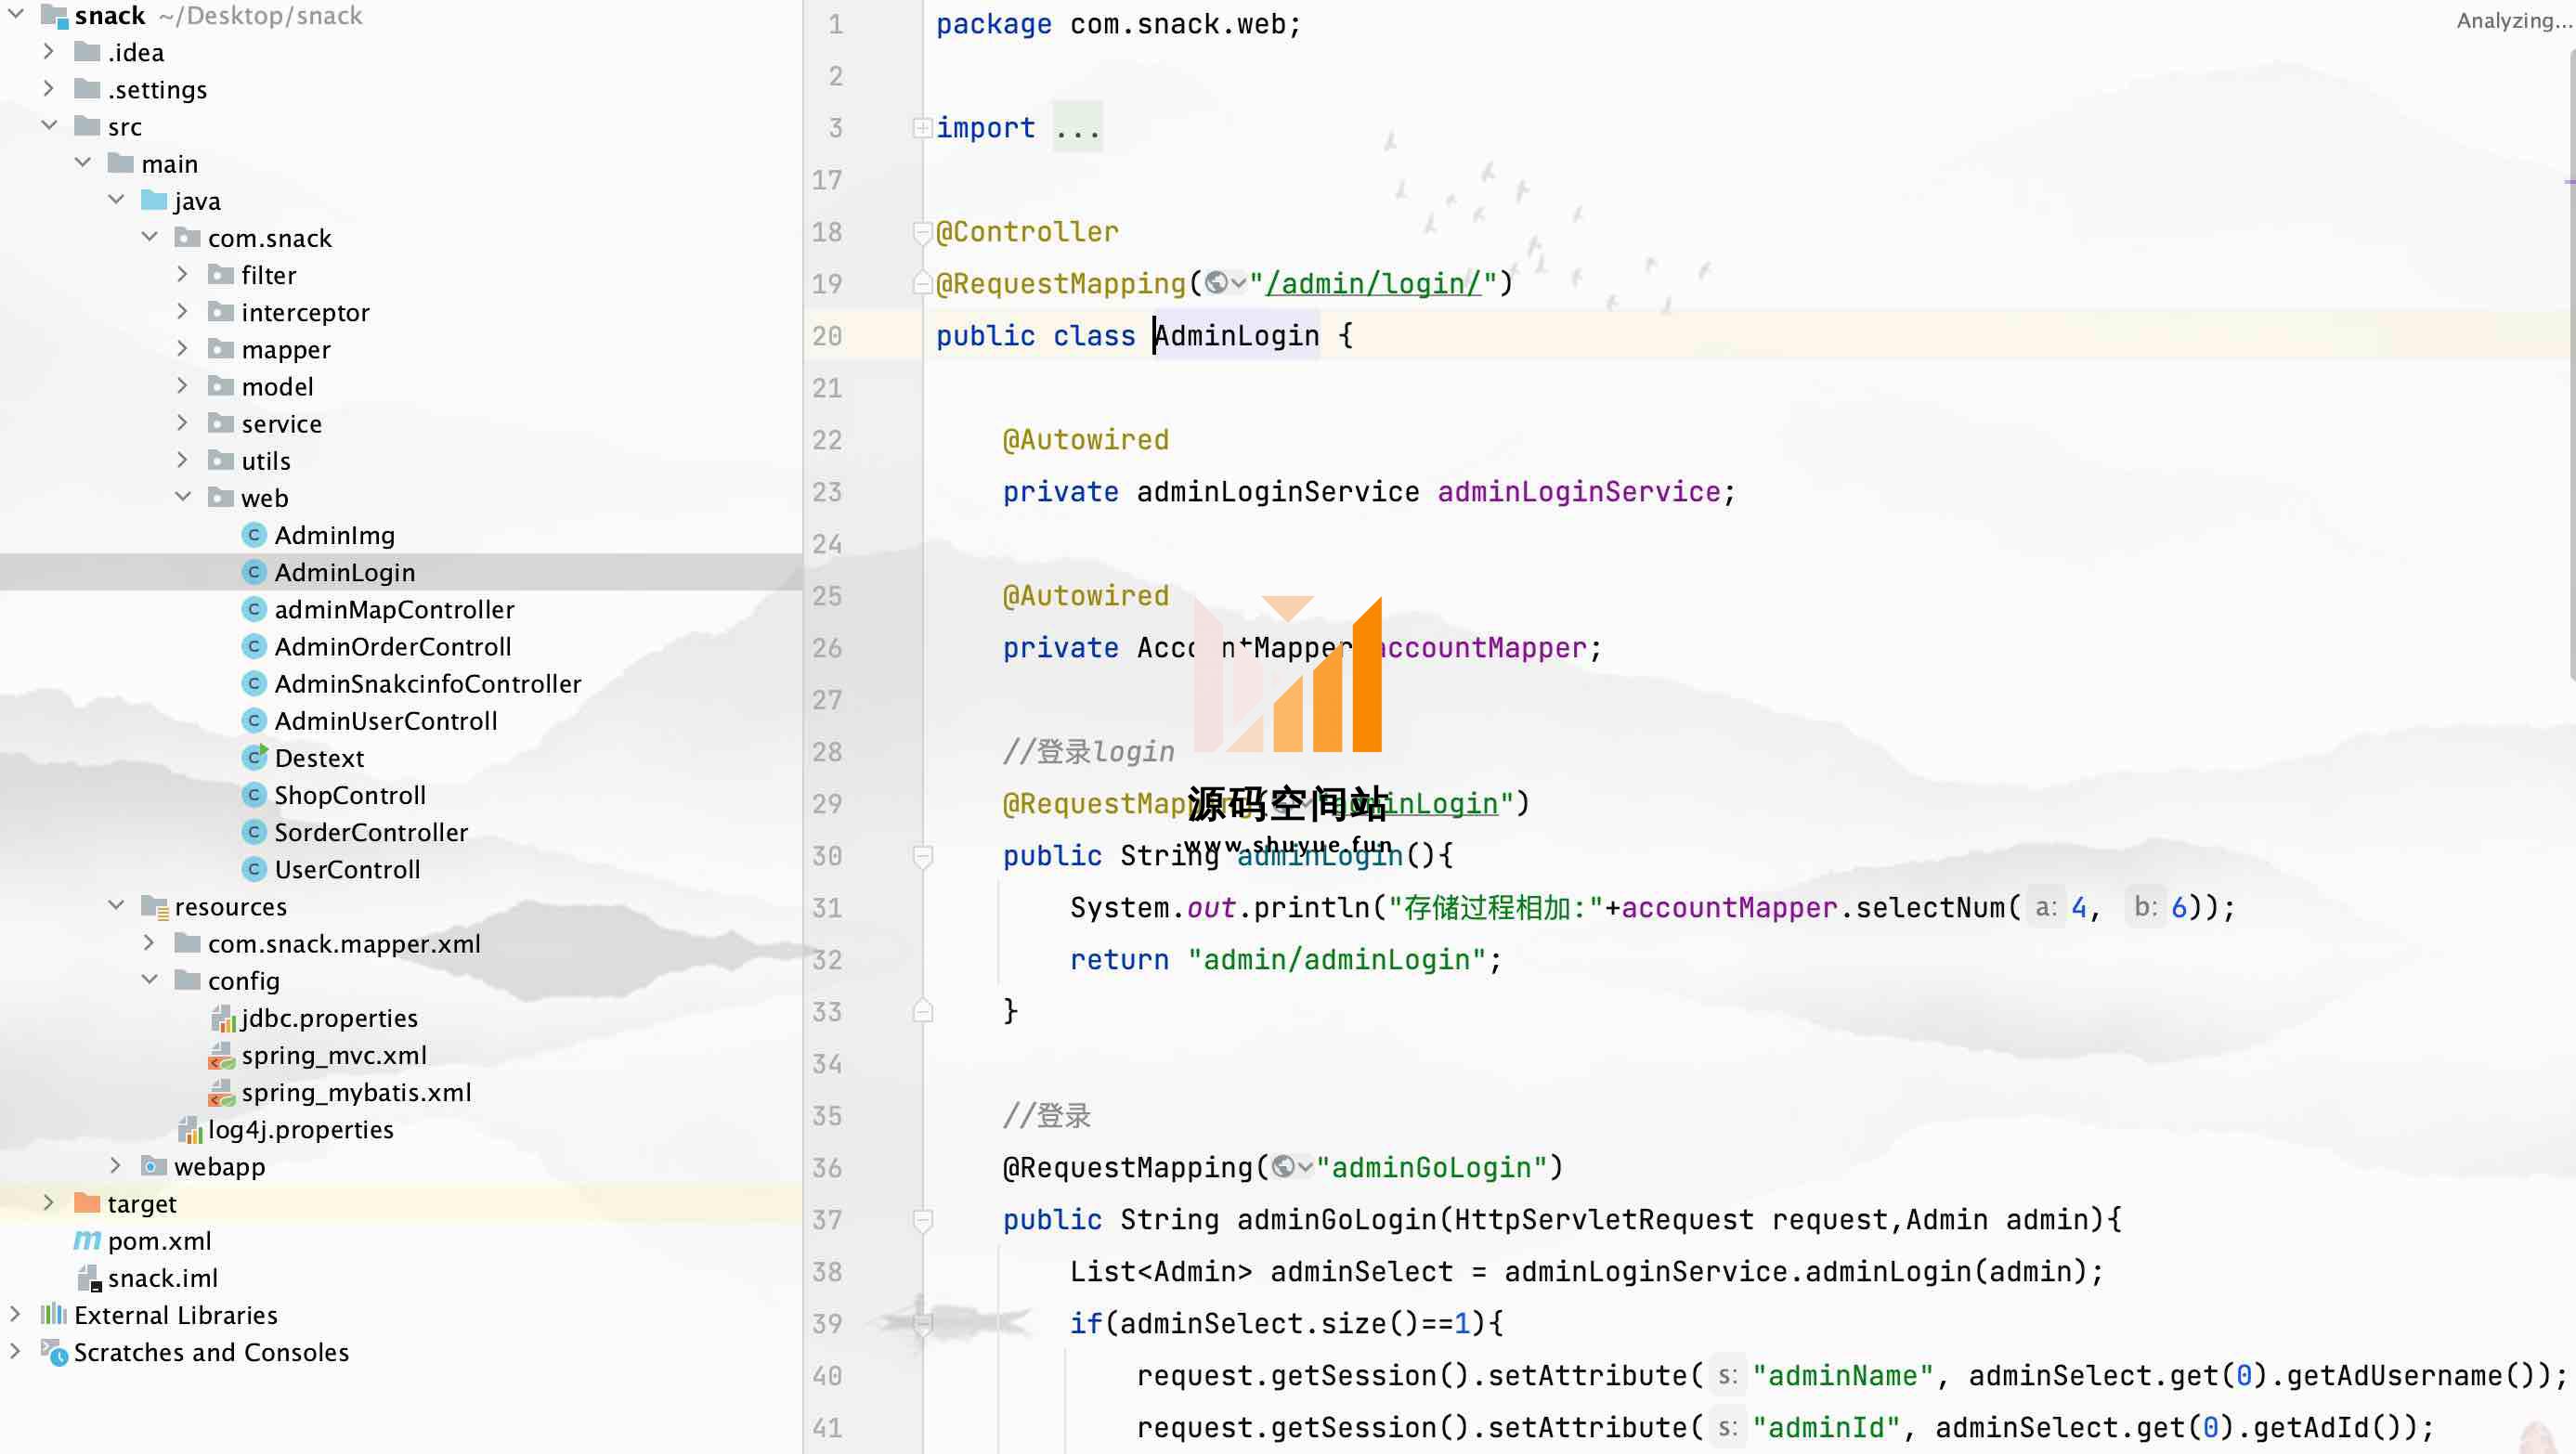This screenshot has height=1454, width=2576.
Task: Fold the adminLogin method at line 30
Action: pyautogui.click(x=922, y=856)
